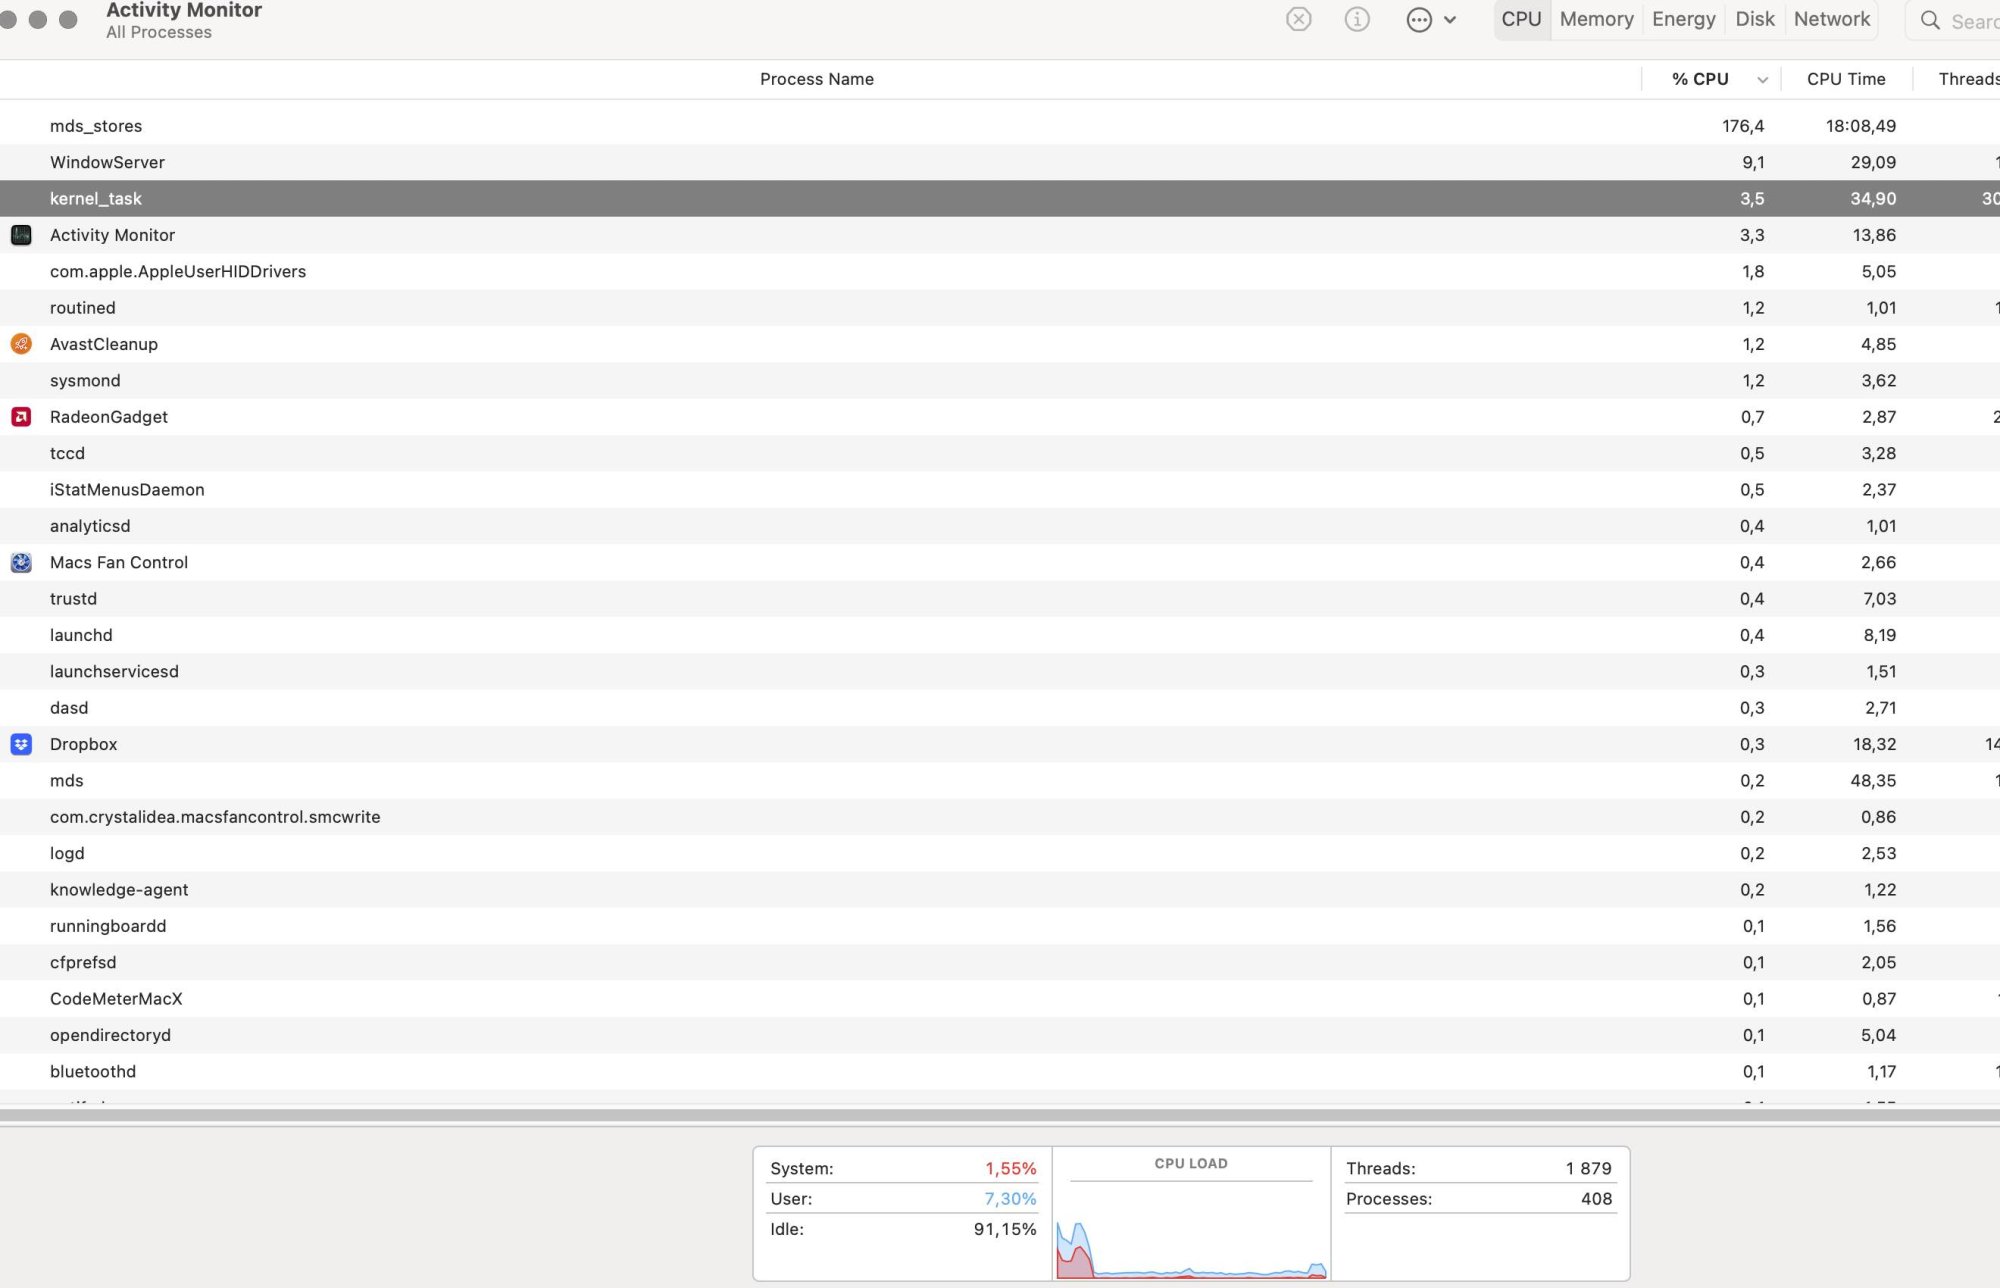Open process info with the i icon
The width and height of the screenshot is (2000, 1288).
(1357, 19)
